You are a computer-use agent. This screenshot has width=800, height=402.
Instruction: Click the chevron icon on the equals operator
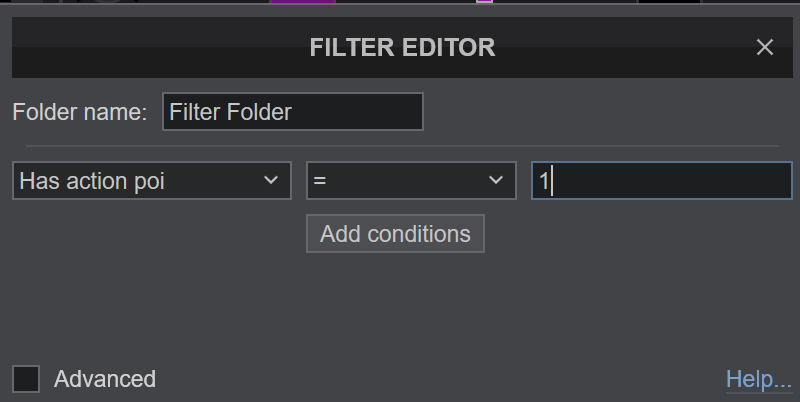[495, 180]
